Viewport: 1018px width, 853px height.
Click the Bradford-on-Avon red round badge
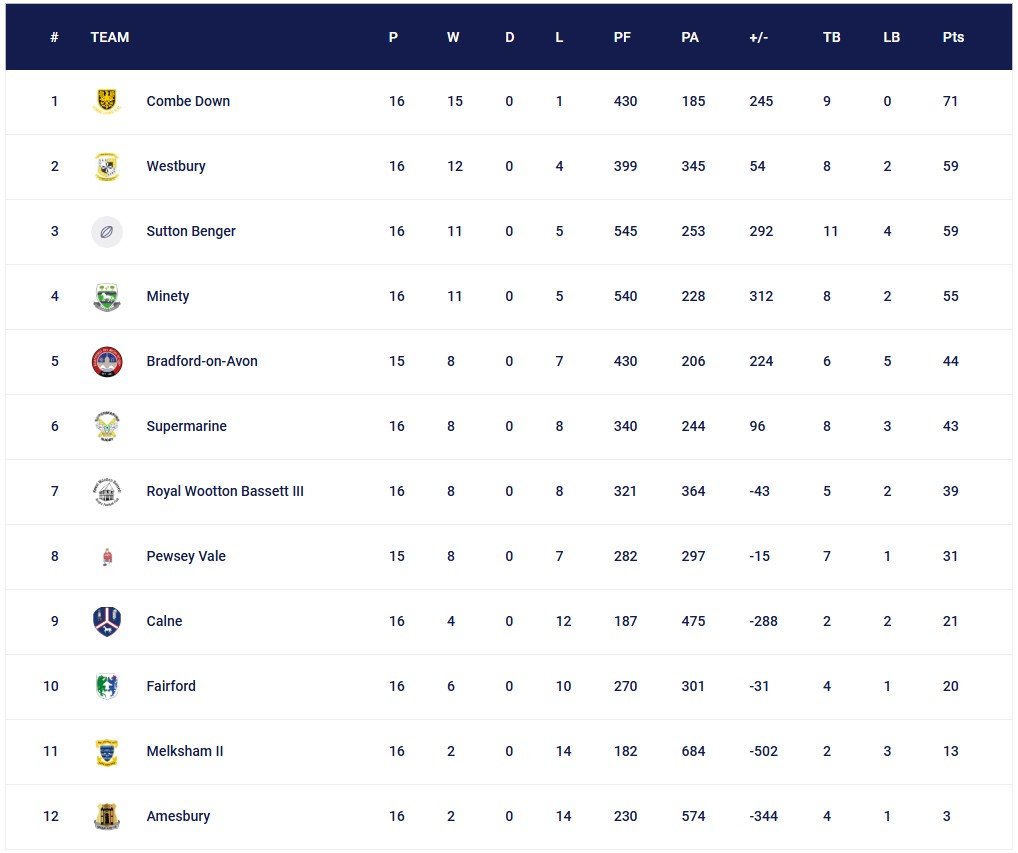[x=106, y=362]
